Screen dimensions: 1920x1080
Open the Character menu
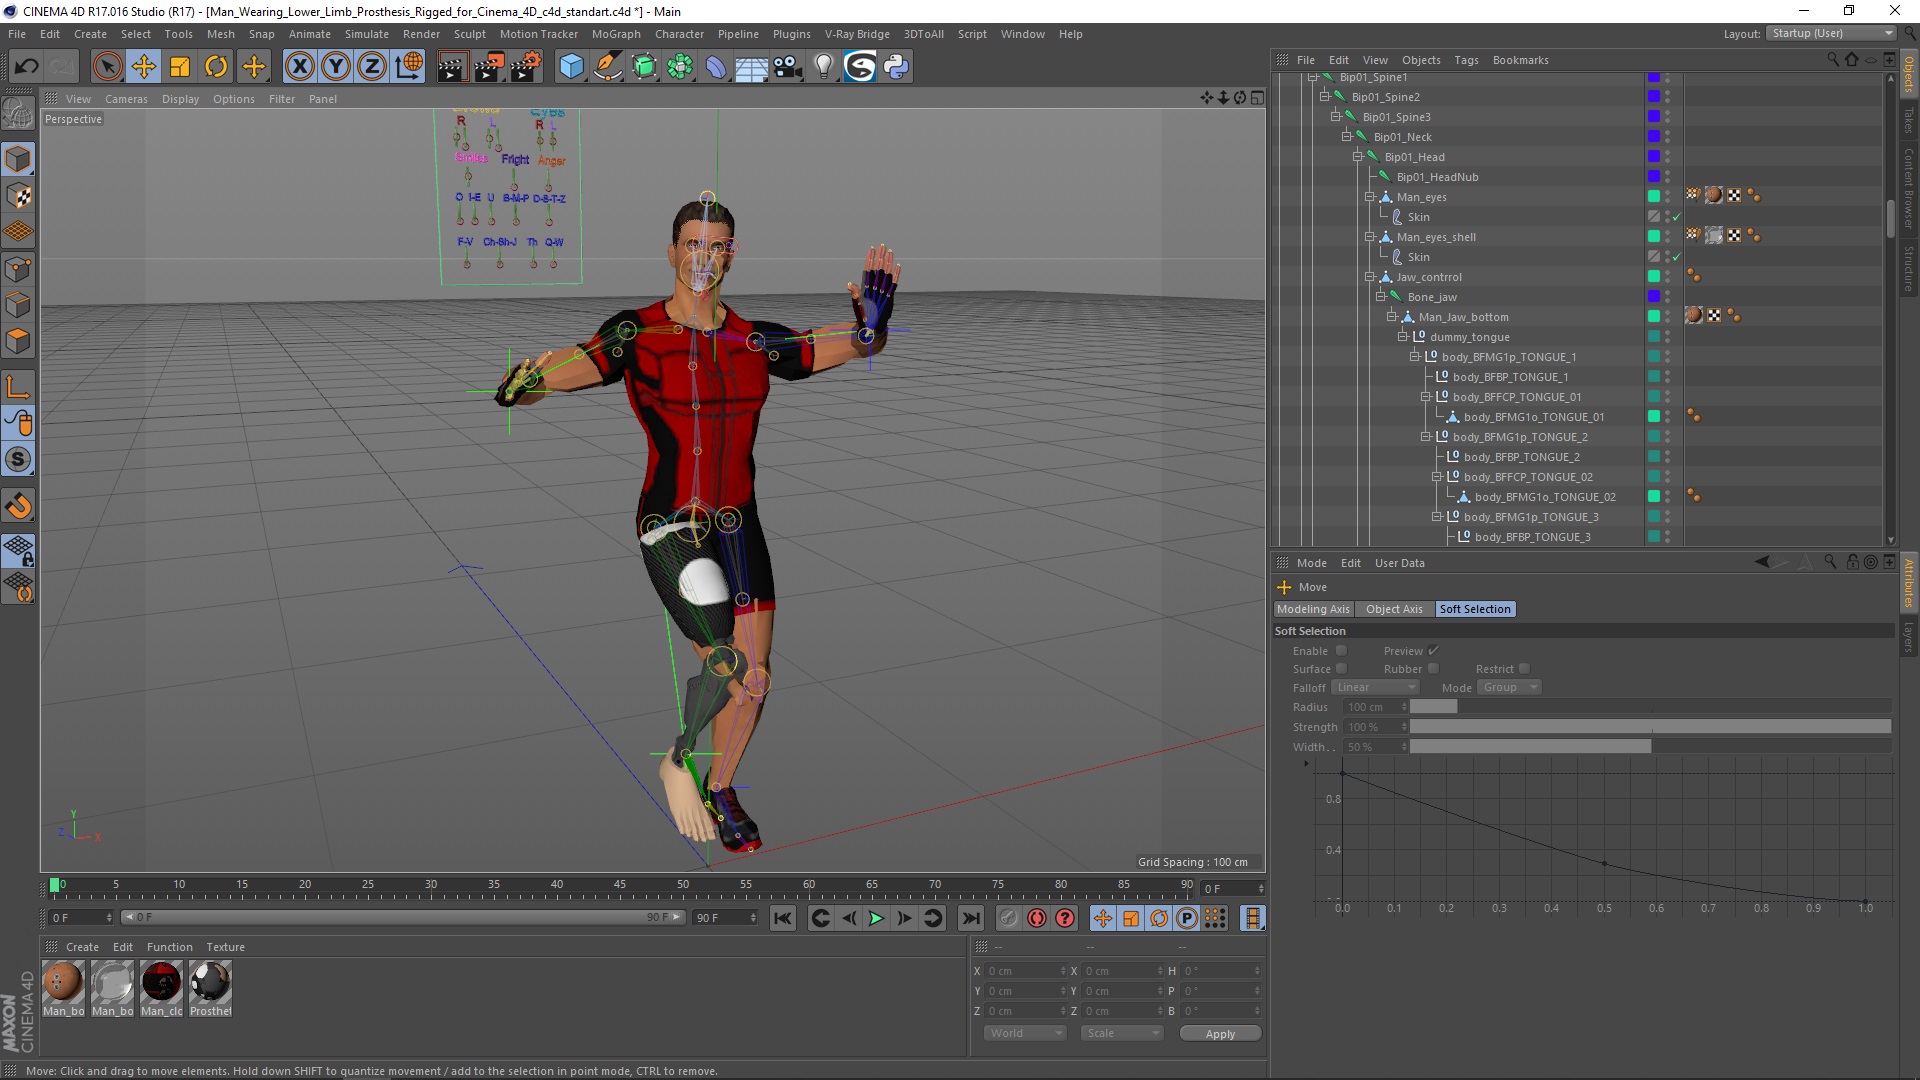[680, 34]
